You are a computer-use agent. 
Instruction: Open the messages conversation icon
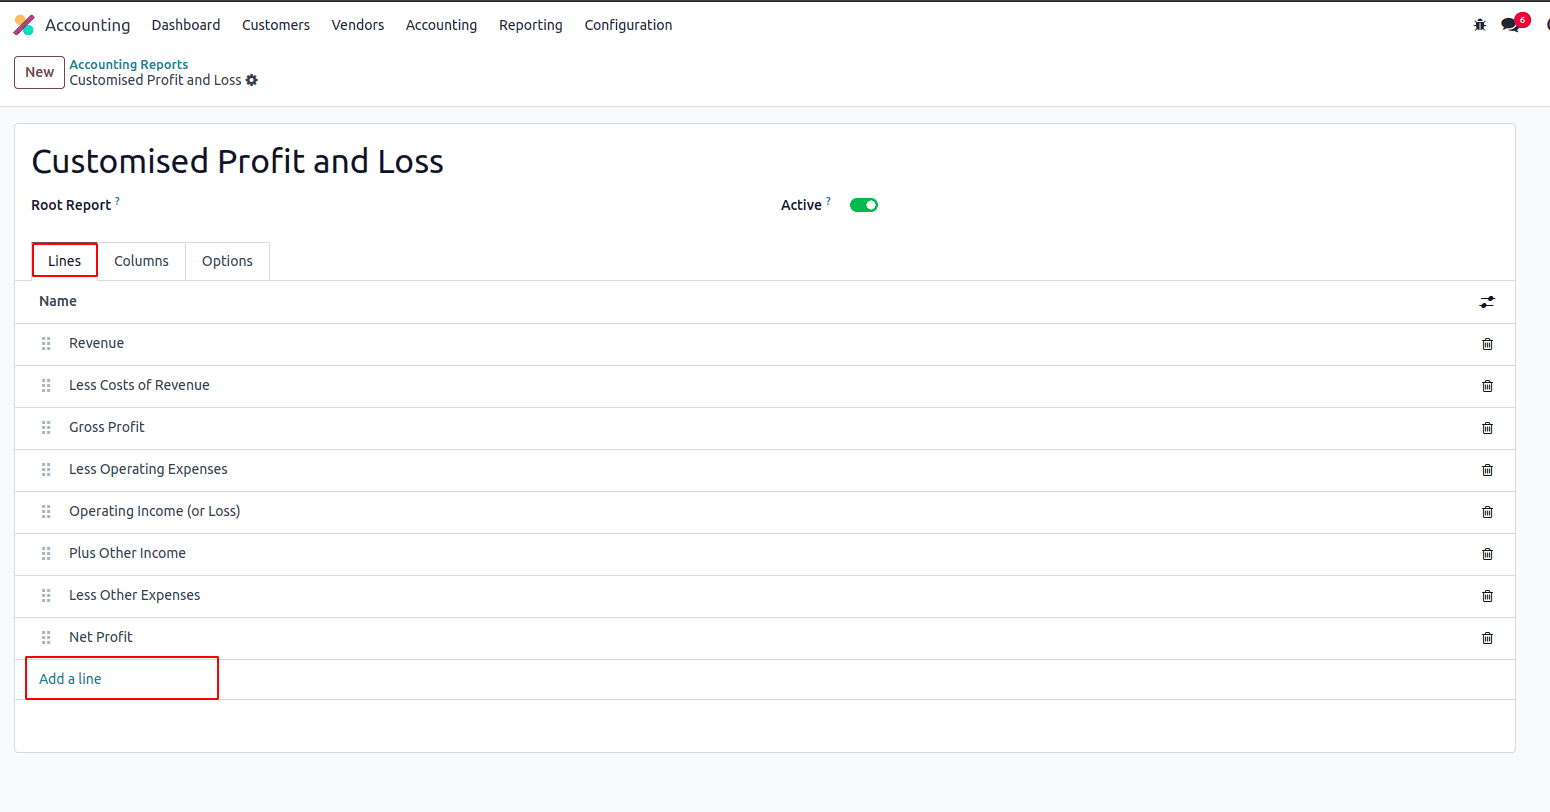point(1510,25)
